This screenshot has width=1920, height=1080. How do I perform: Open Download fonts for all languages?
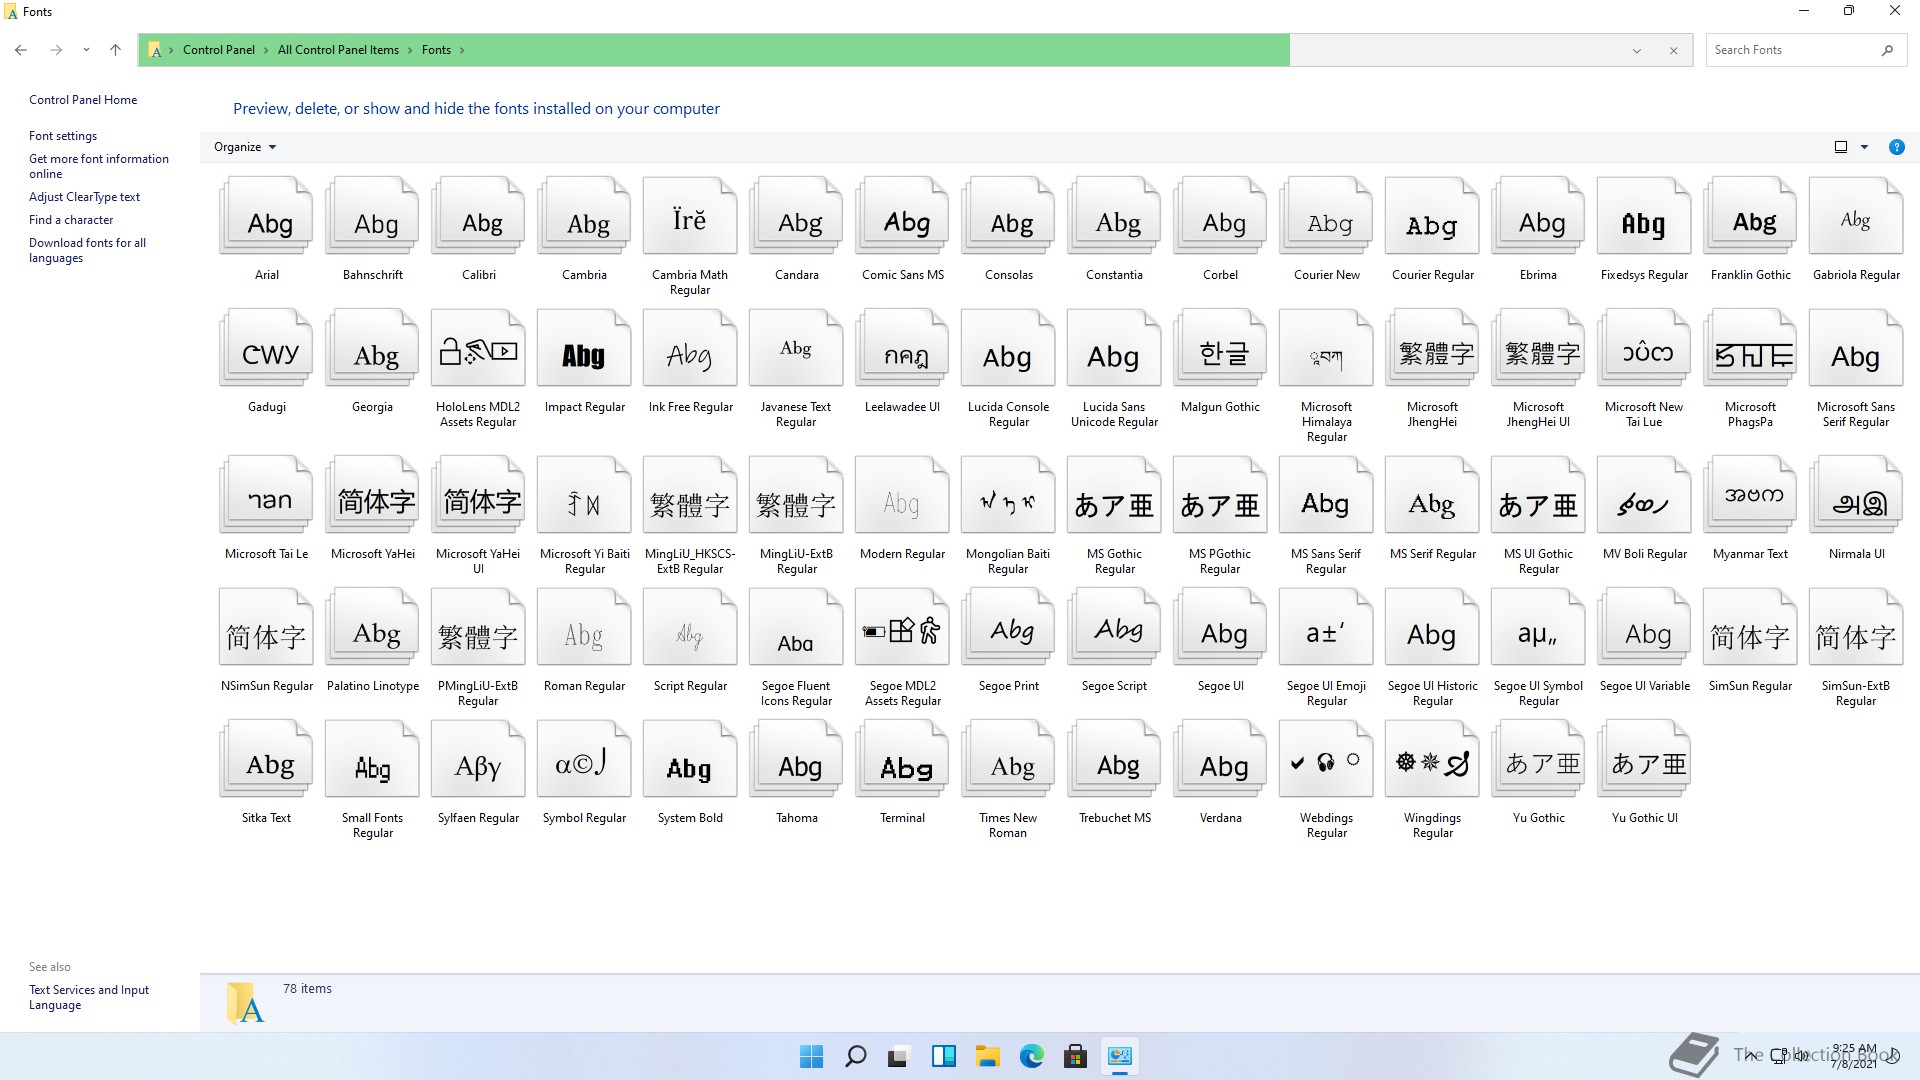pyautogui.click(x=87, y=250)
